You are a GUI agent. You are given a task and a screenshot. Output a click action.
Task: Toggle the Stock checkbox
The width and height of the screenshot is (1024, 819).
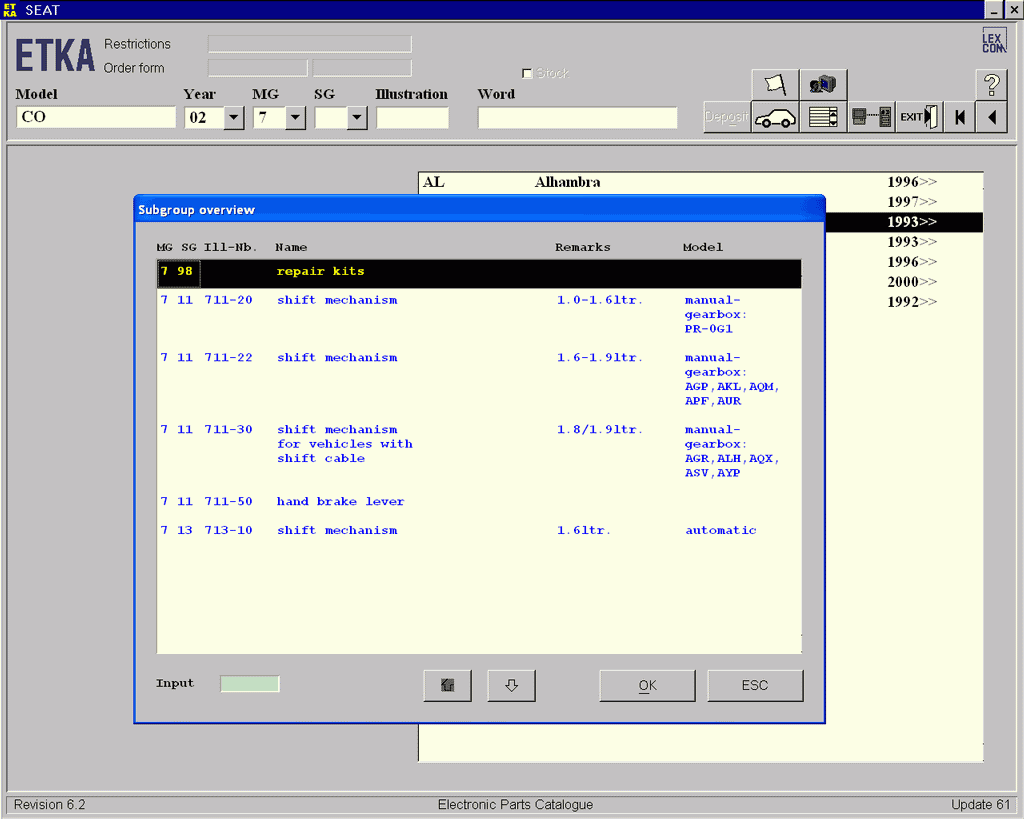(x=527, y=73)
